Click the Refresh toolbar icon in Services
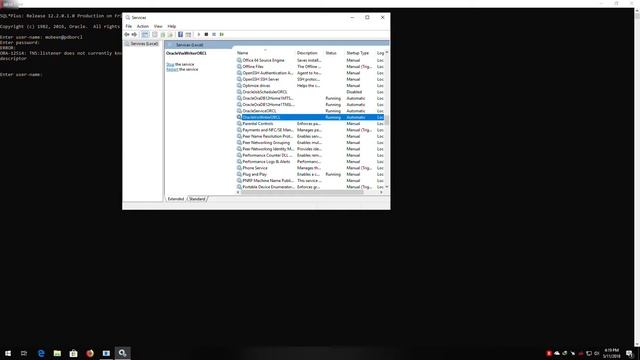 point(163,35)
